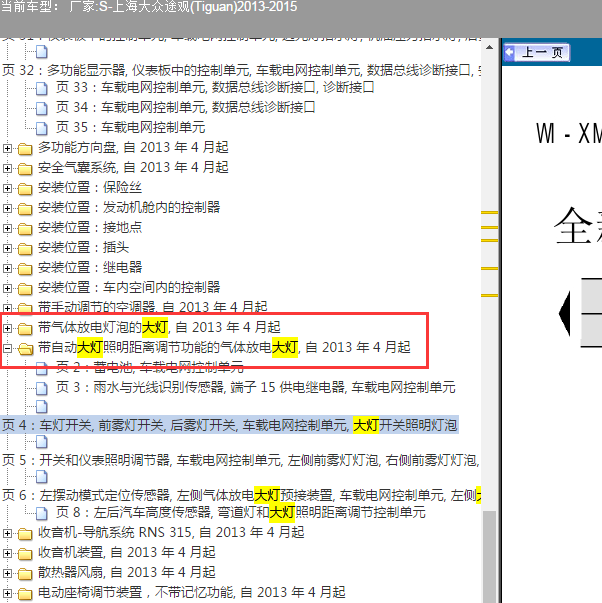Select 安装位置：发动机舱内的控制器 label
This screenshot has height=603, width=602.
(x=129, y=207)
